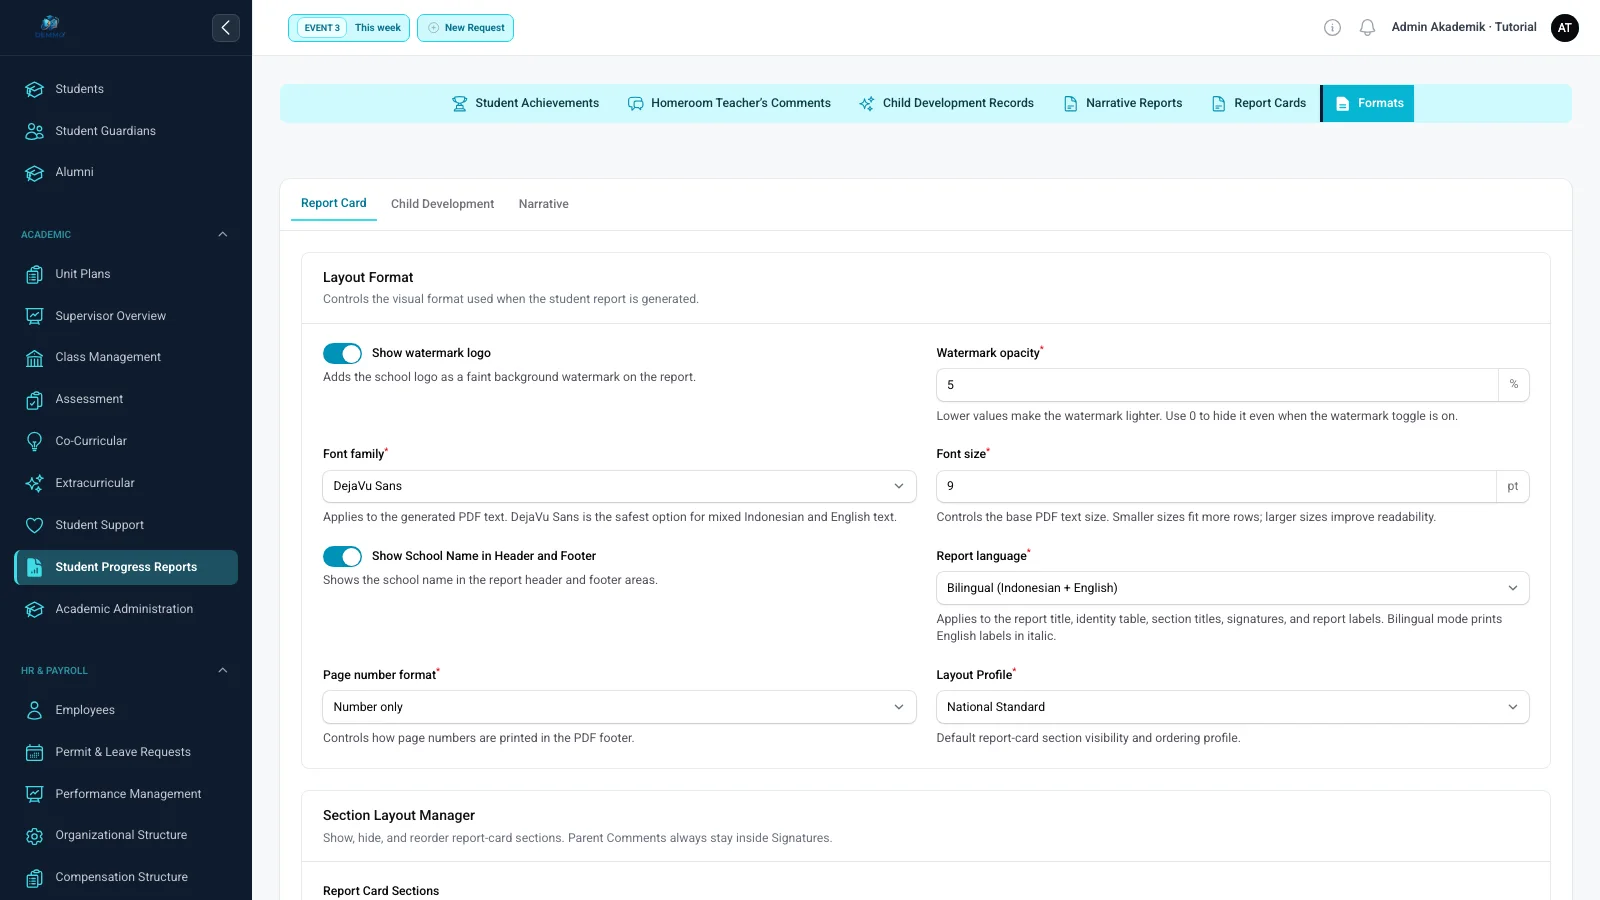1600x900 pixels.
Task: Click the Report Card Sections label
Action: (381, 891)
